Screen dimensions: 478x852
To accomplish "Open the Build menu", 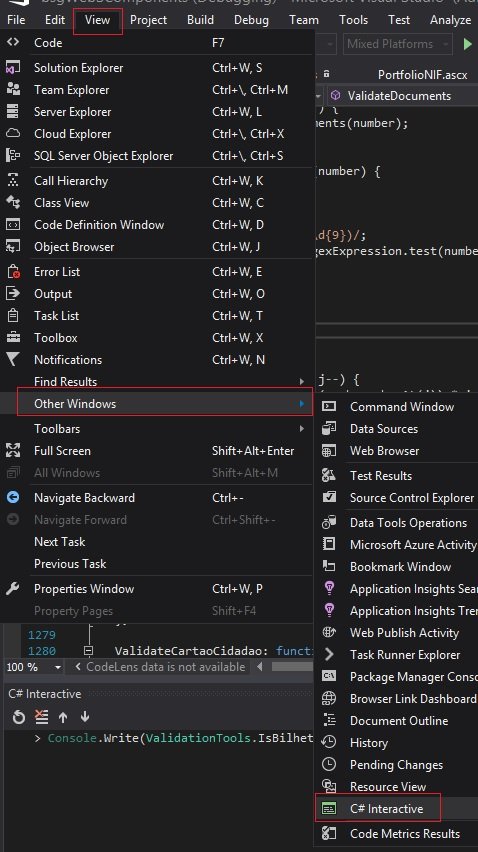I will coord(200,20).
